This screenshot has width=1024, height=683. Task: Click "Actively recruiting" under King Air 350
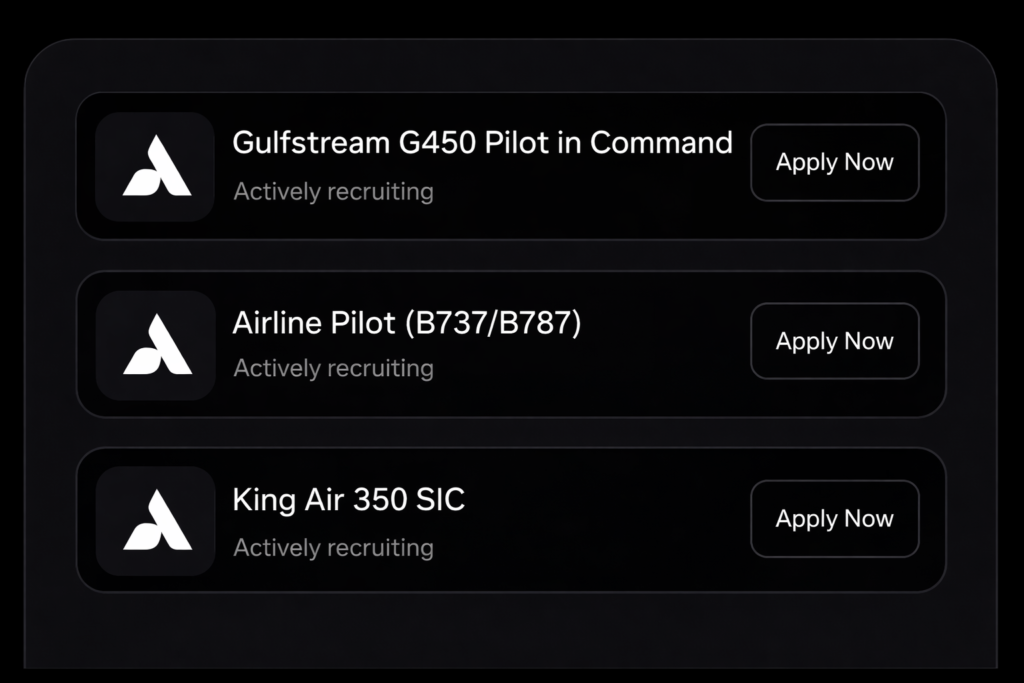(x=333, y=548)
